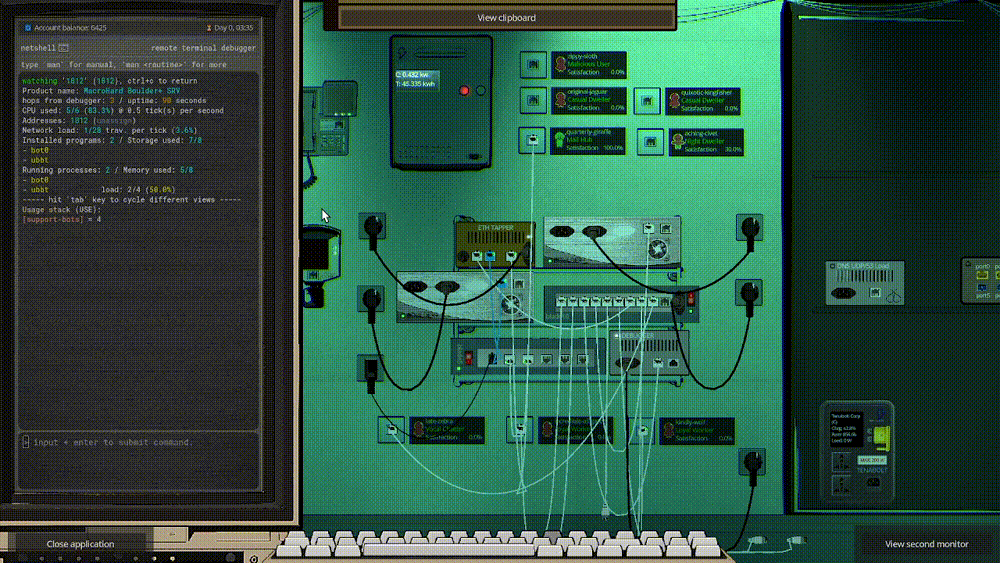Click wall port beside kindly-wolf card
The height and width of the screenshot is (563, 1000).
(x=642, y=431)
